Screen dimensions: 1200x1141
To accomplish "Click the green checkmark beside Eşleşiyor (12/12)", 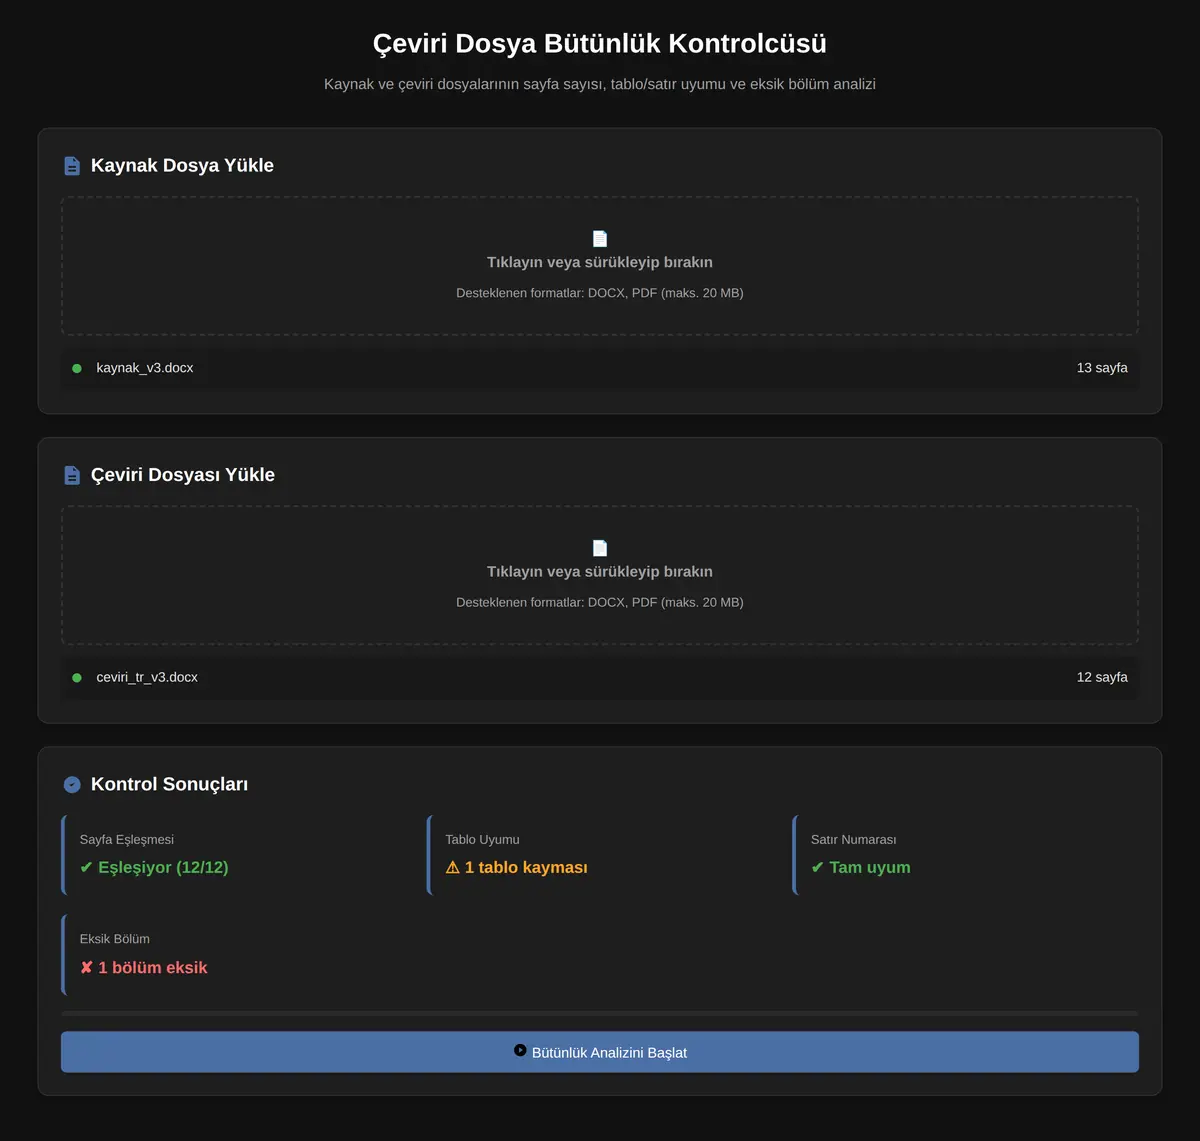I will pyautogui.click(x=86, y=867).
